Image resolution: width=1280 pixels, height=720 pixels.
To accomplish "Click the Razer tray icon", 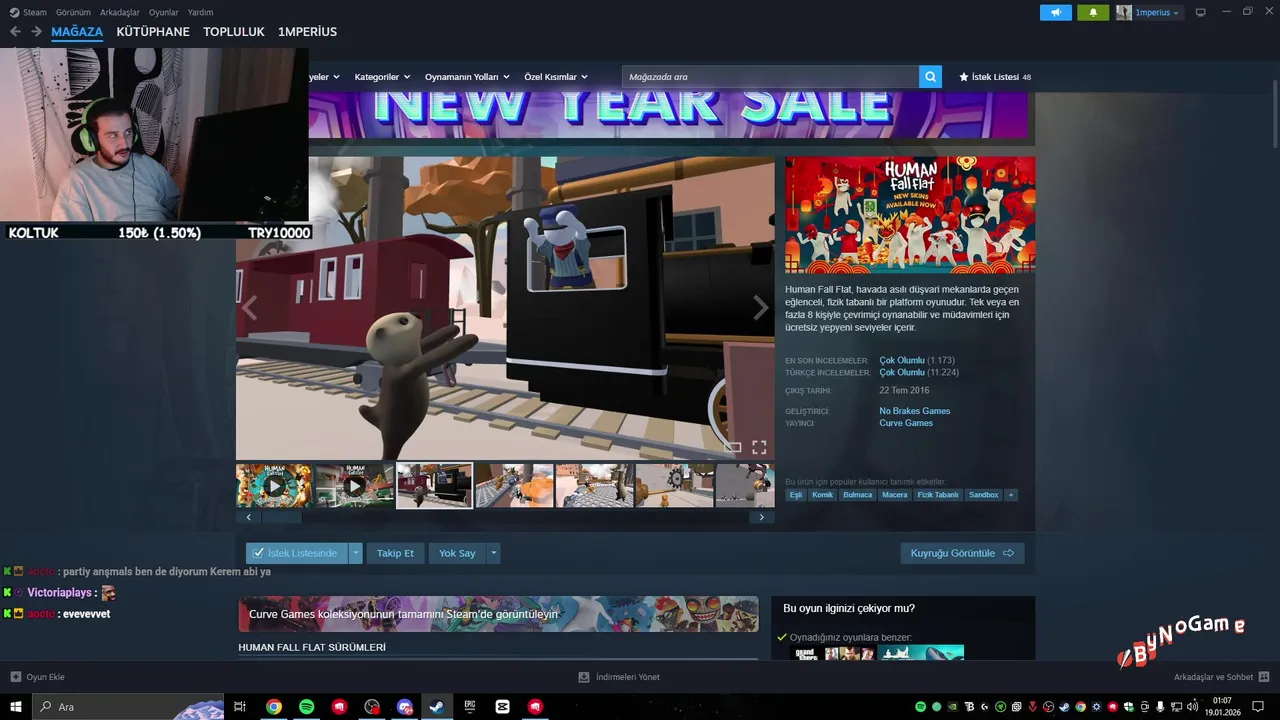I will point(1001,707).
